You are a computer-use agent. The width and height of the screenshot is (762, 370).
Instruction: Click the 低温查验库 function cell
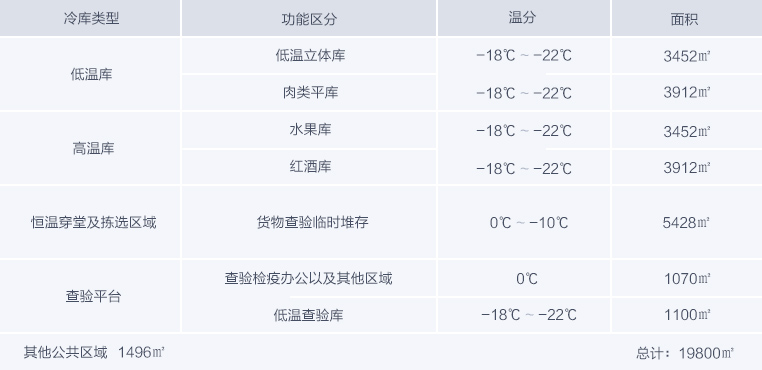pyautogui.click(x=309, y=315)
